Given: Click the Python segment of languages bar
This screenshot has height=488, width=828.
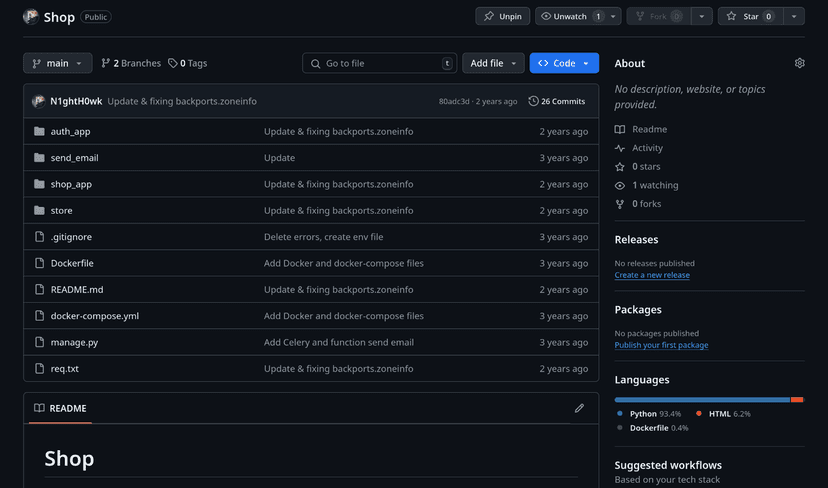Looking at the screenshot, I should (x=702, y=399).
